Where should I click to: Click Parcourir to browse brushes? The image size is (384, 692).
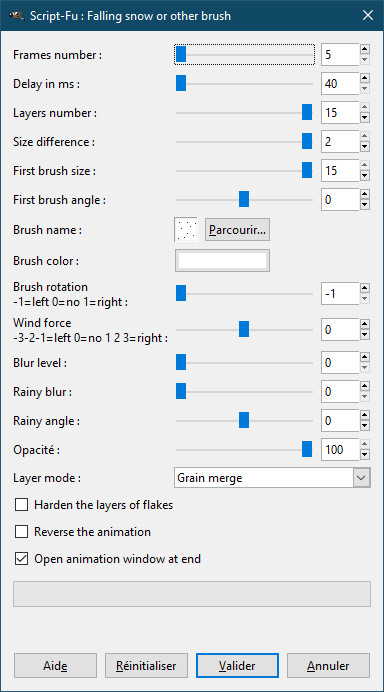click(x=237, y=229)
